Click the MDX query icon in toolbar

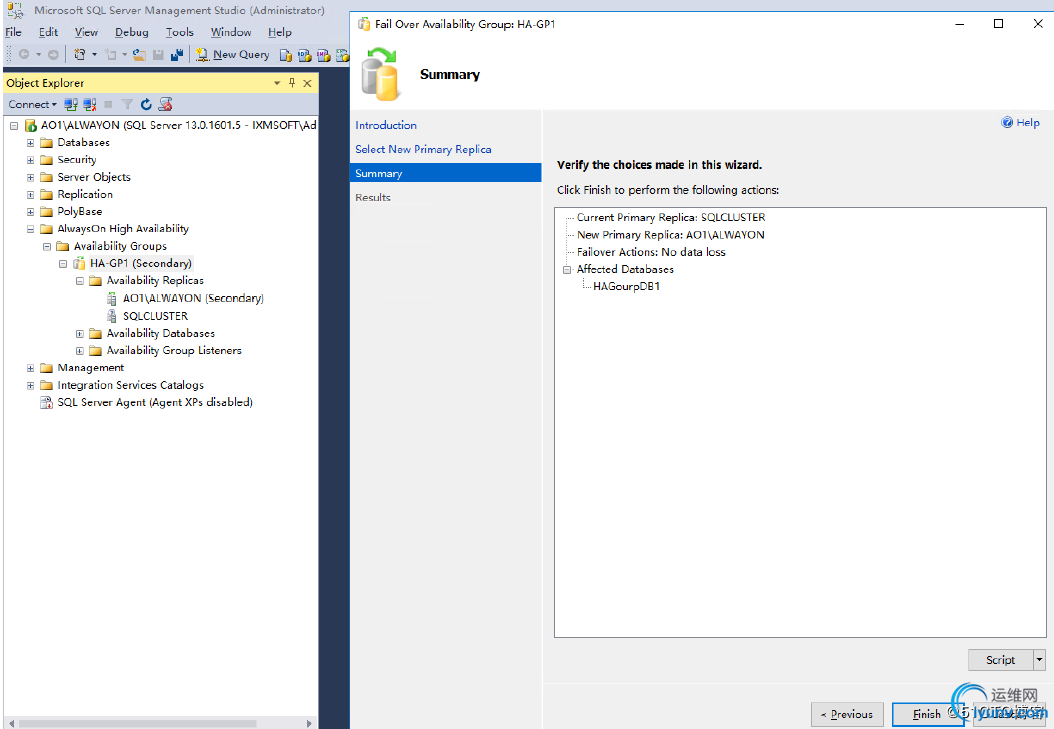point(305,55)
